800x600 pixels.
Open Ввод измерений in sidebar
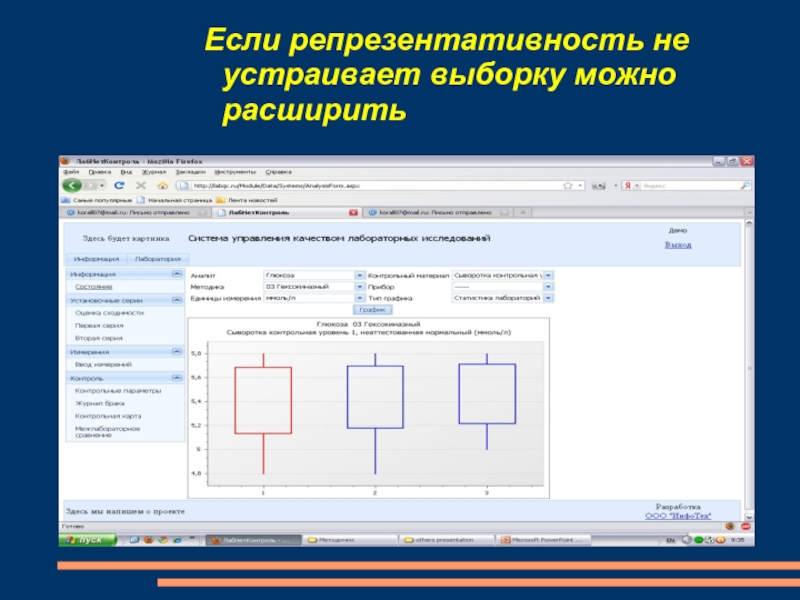coord(103,365)
